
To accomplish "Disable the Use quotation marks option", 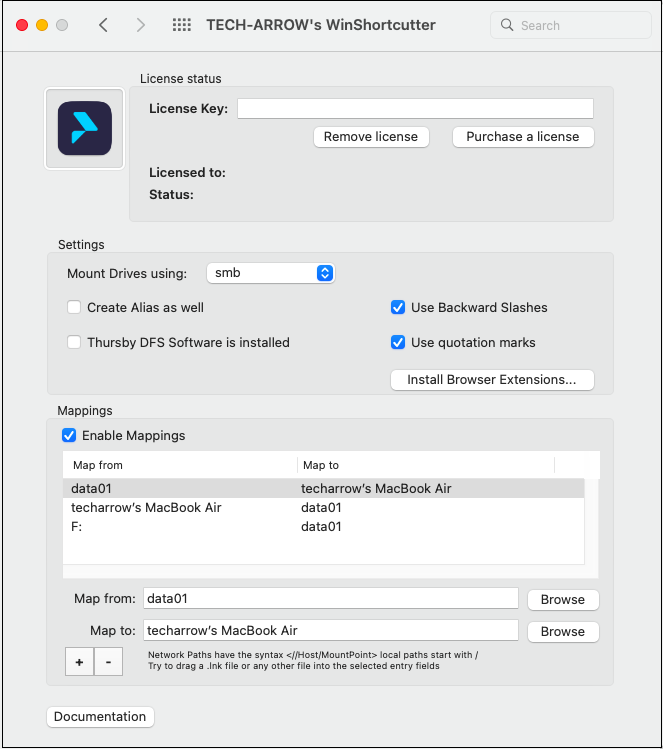I will [398, 342].
